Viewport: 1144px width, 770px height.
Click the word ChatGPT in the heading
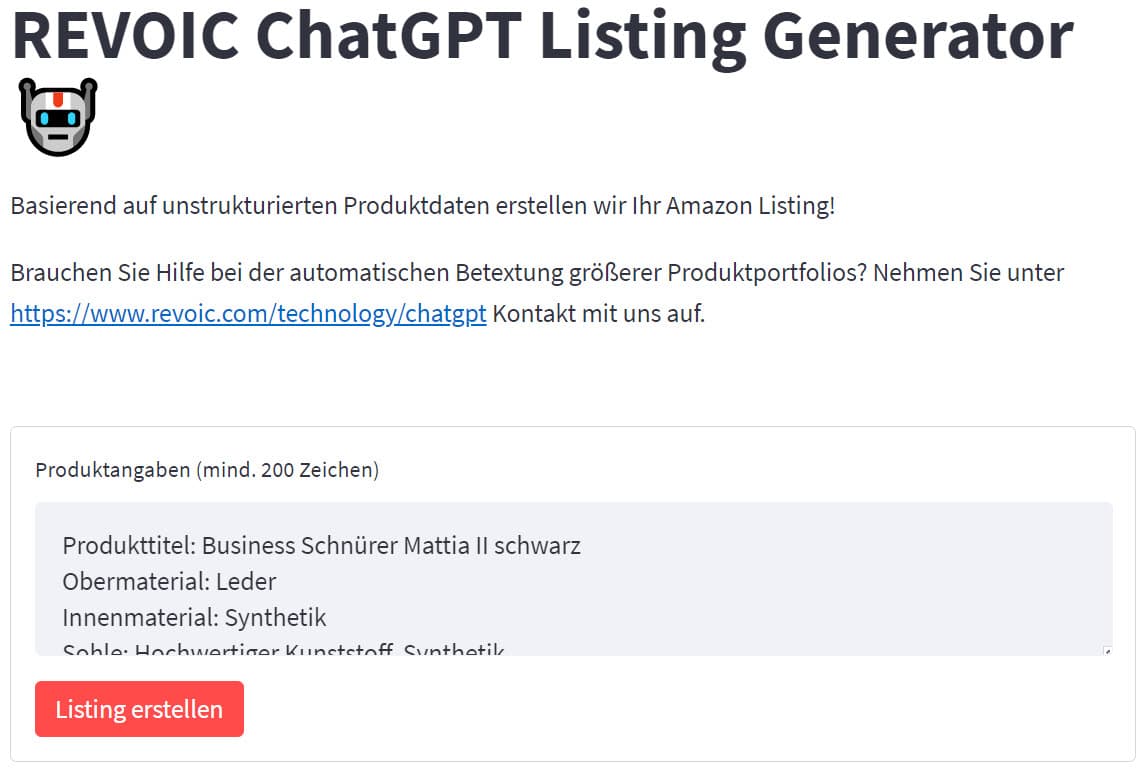[x=390, y=35]
